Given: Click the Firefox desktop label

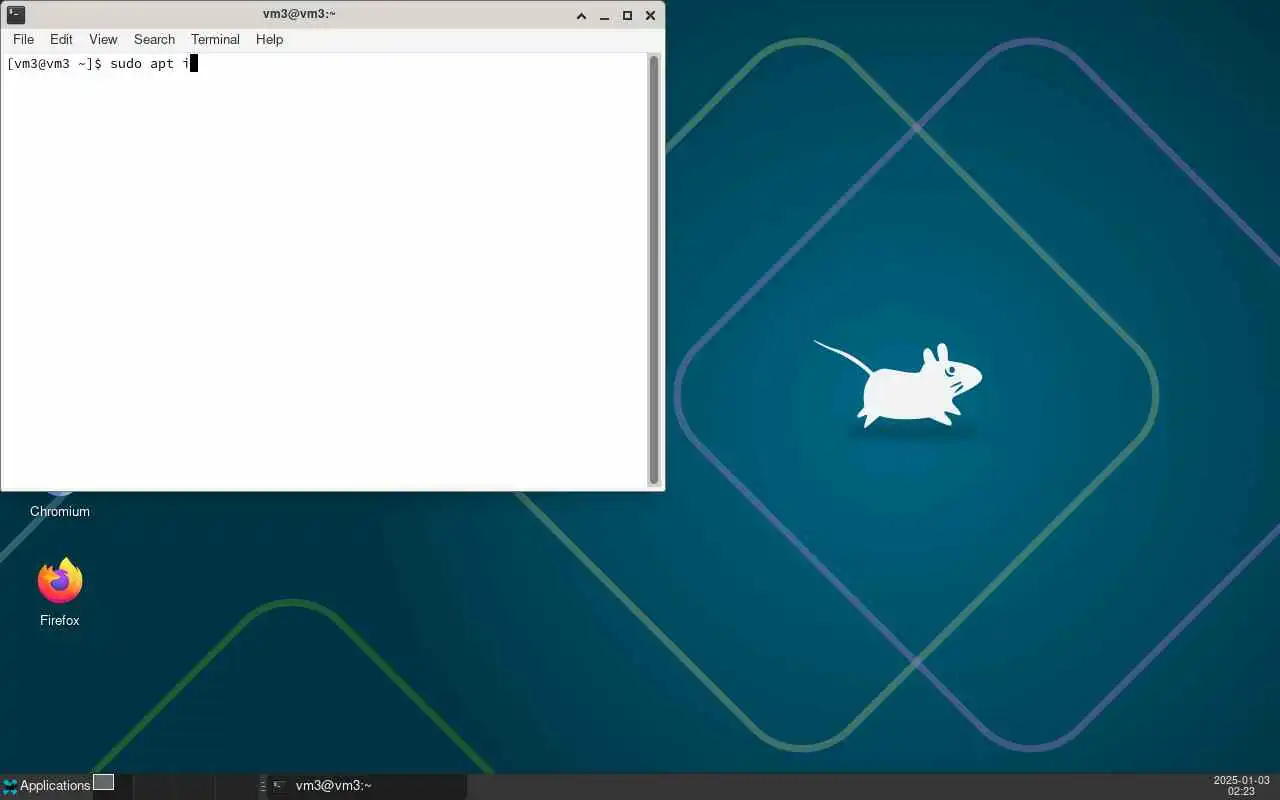Looking at the screenshot, I should pos(60,620).
